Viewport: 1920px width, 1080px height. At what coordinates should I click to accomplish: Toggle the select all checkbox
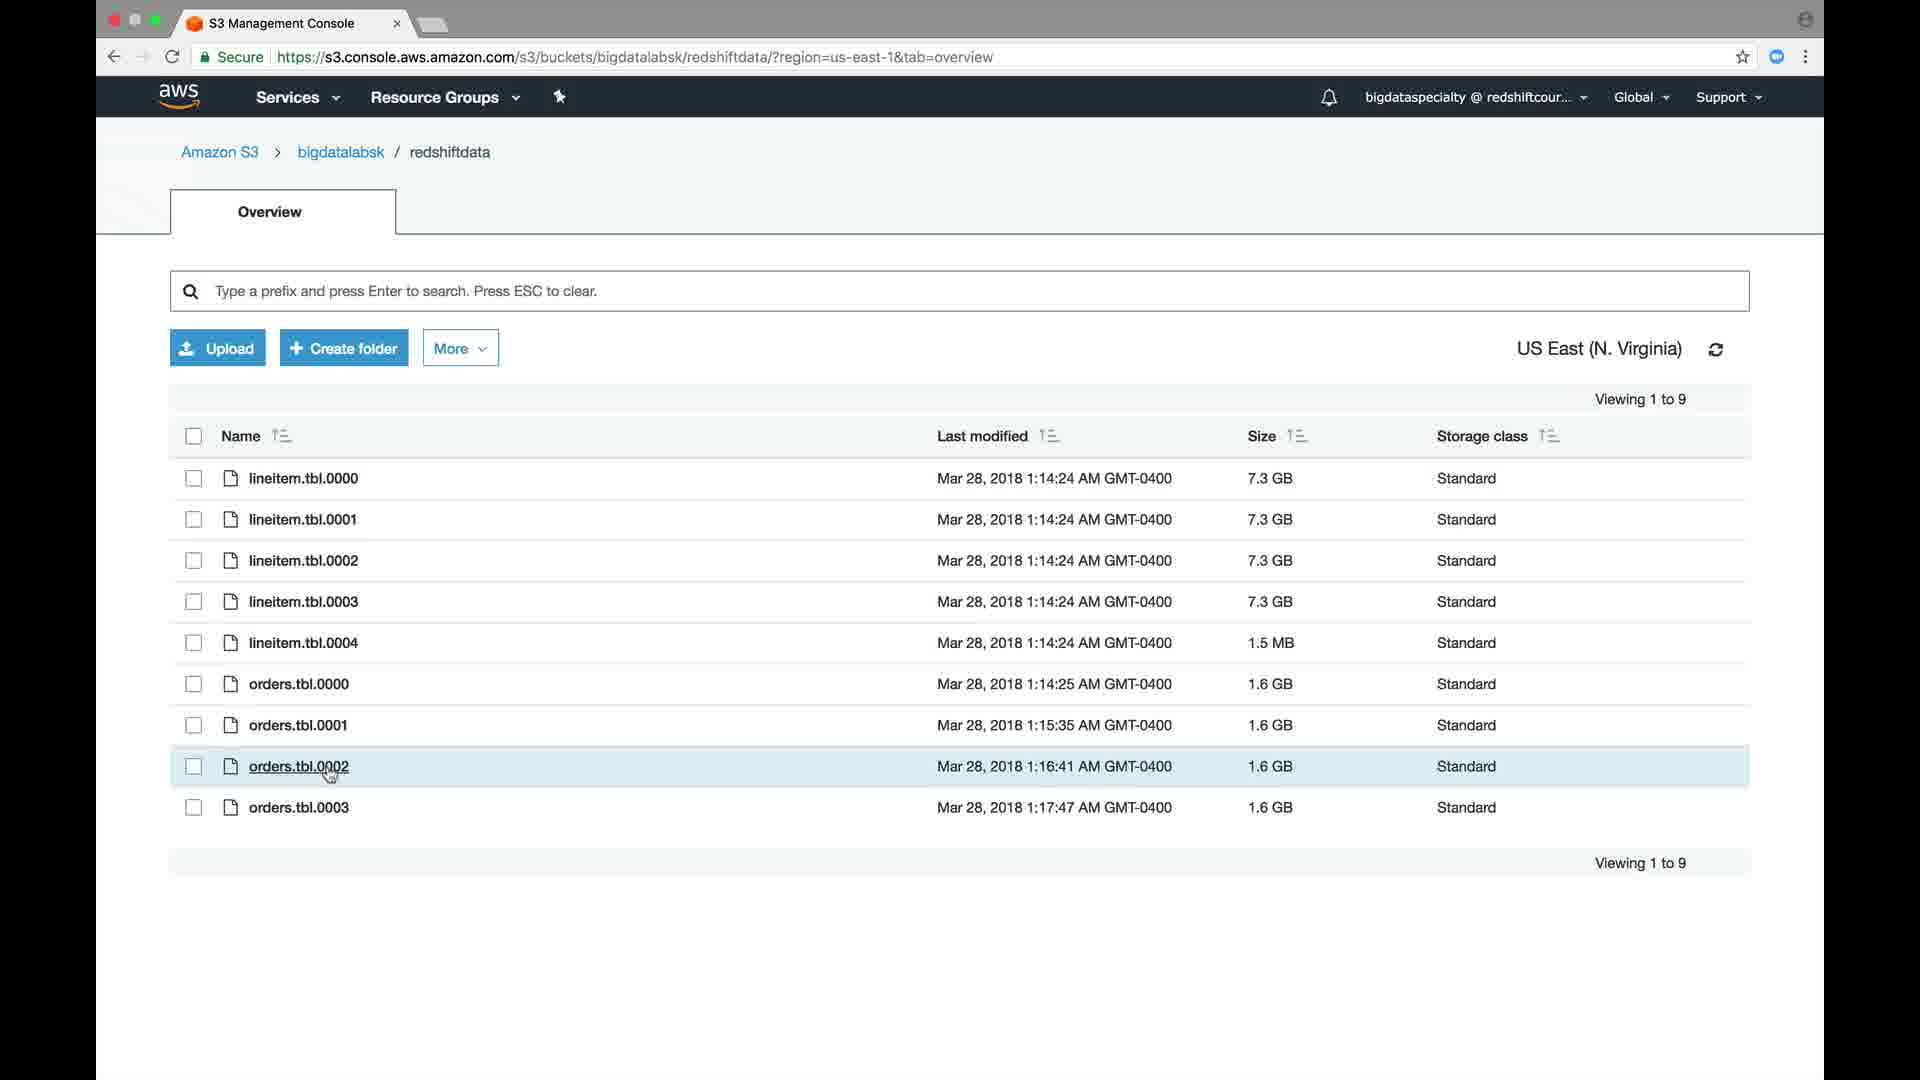[194, 436]
